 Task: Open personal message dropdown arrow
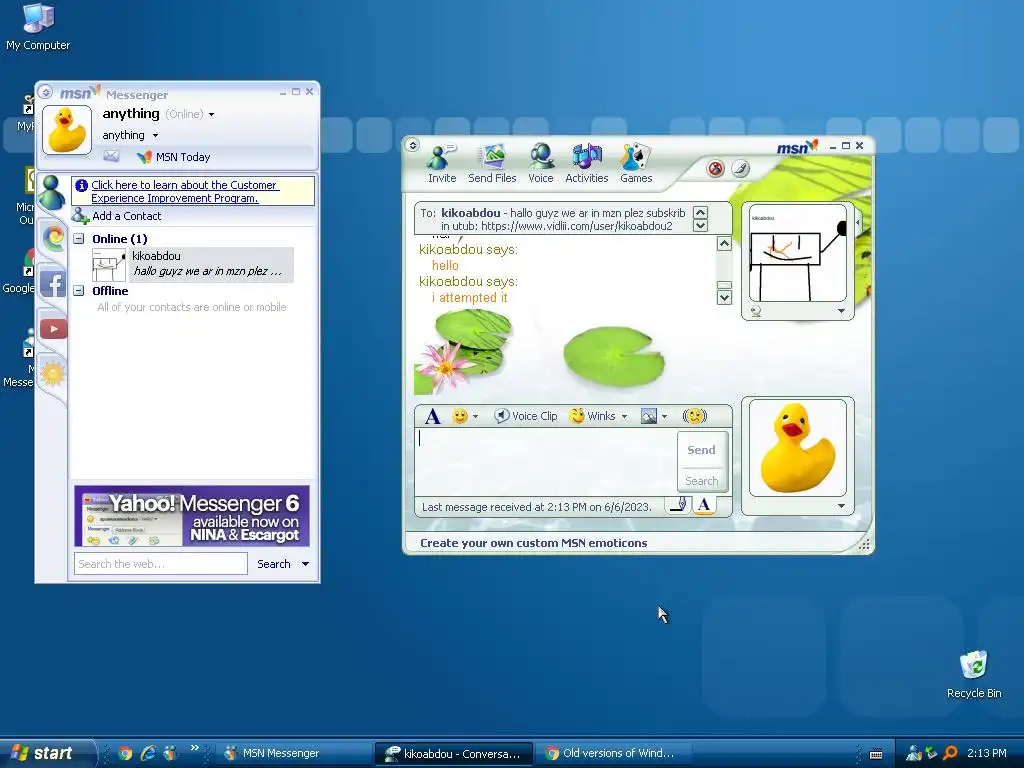coord(155,136)
